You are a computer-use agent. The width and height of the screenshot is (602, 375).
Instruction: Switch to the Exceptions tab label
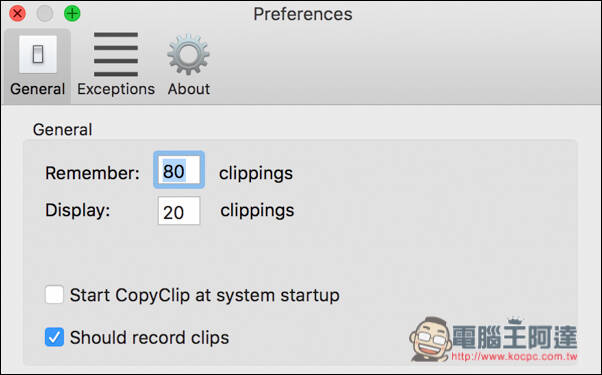[x=116, y=89]
